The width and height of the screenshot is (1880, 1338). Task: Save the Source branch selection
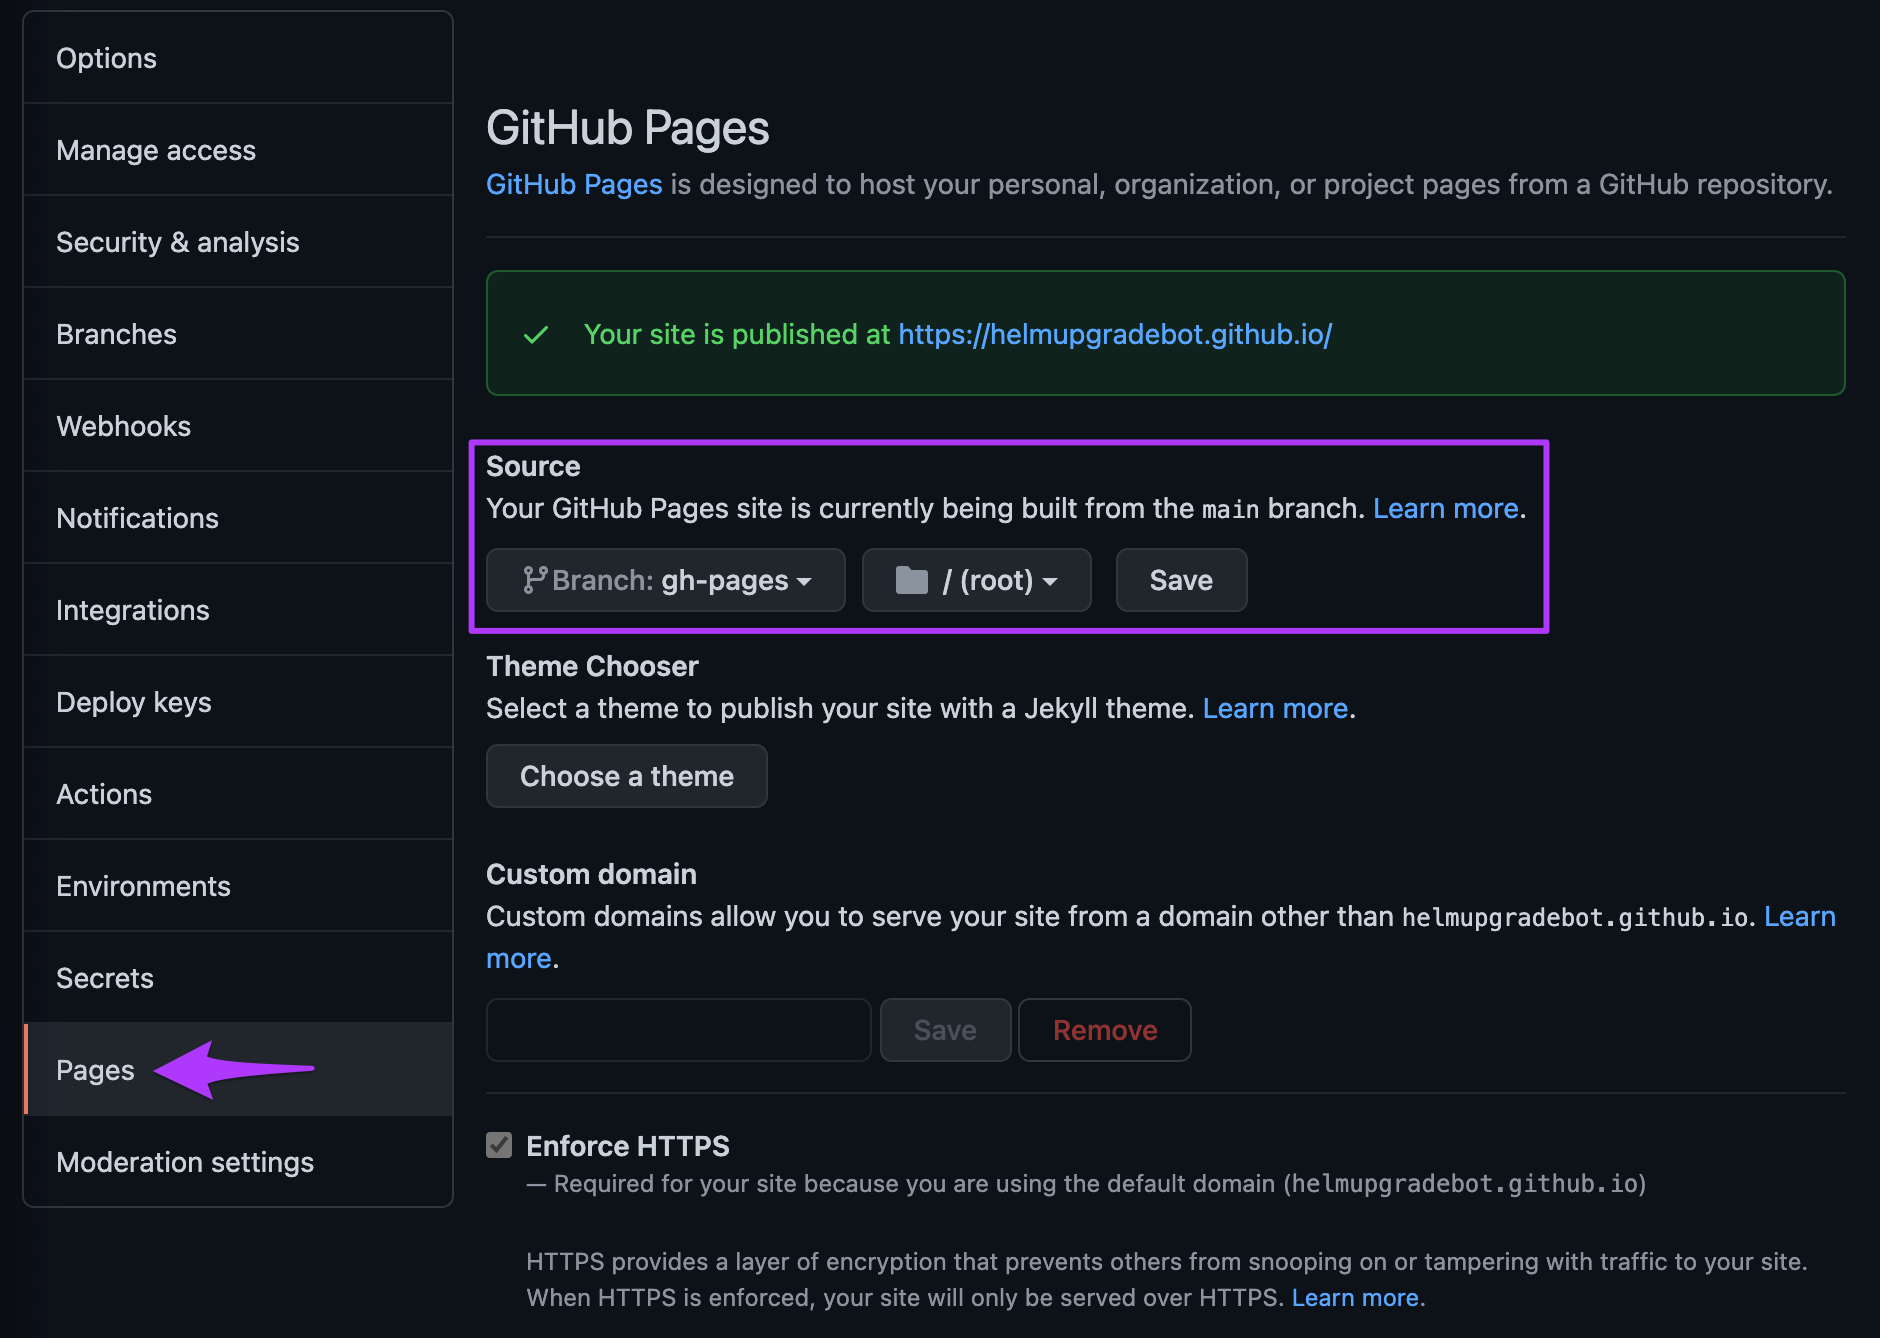pos(1181,580)
